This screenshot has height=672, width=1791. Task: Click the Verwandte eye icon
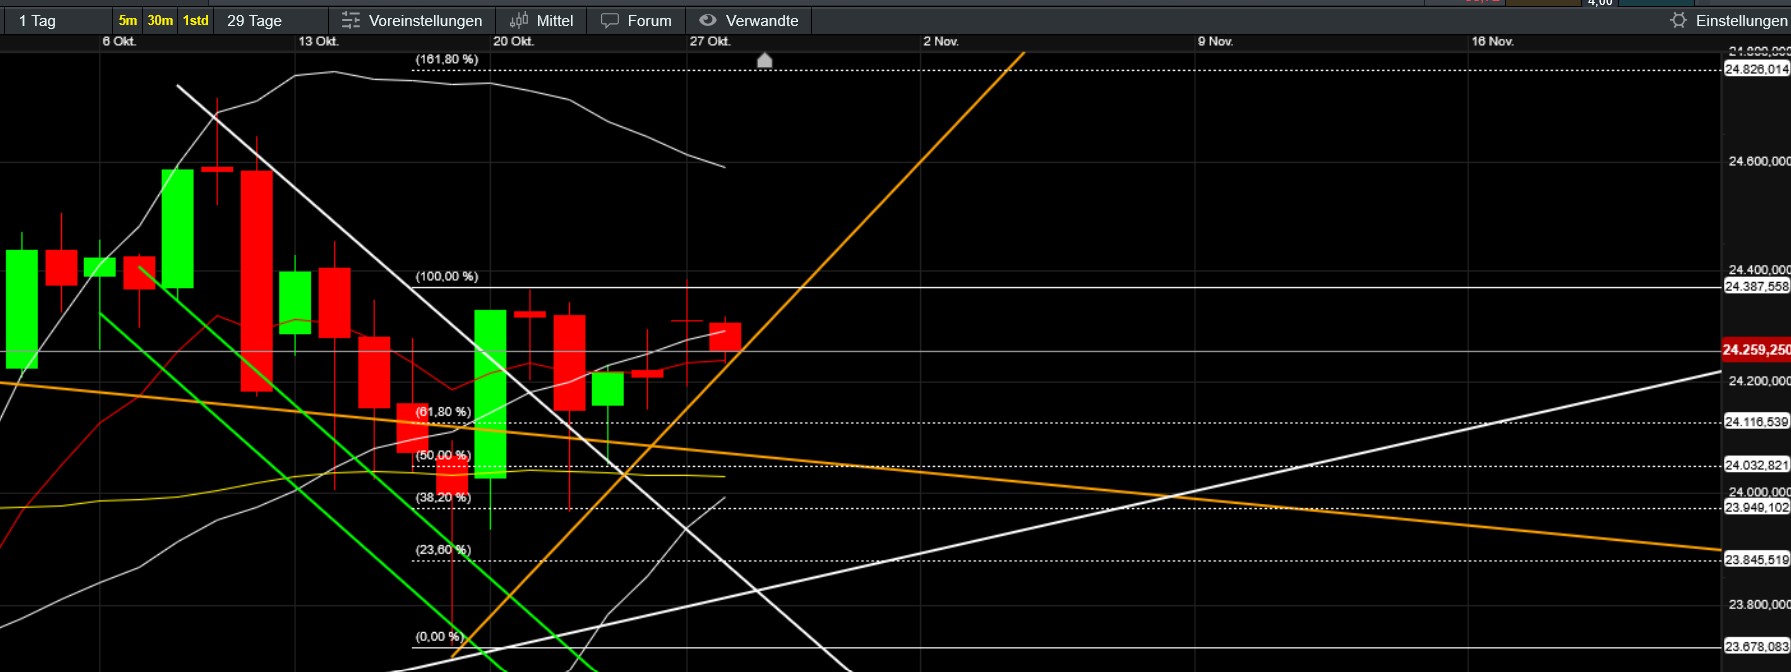pyautogui.click(x=708, y=20)
